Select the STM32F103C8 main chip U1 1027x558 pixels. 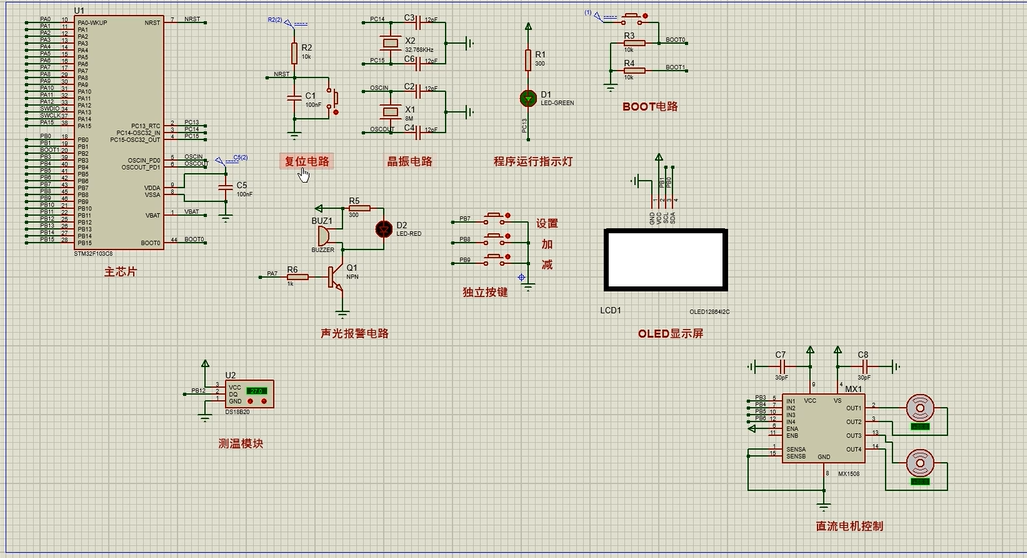point(119,133)
